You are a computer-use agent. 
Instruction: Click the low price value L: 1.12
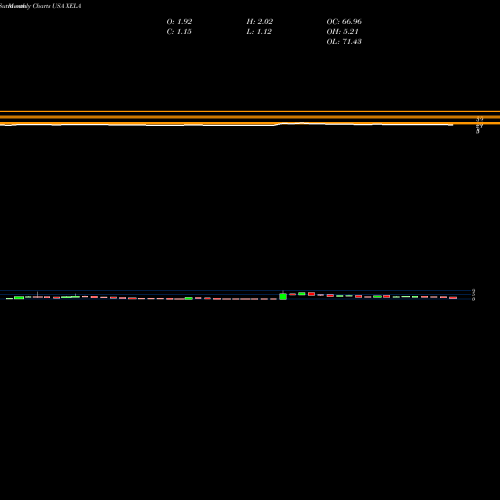[x=259, y=32]
